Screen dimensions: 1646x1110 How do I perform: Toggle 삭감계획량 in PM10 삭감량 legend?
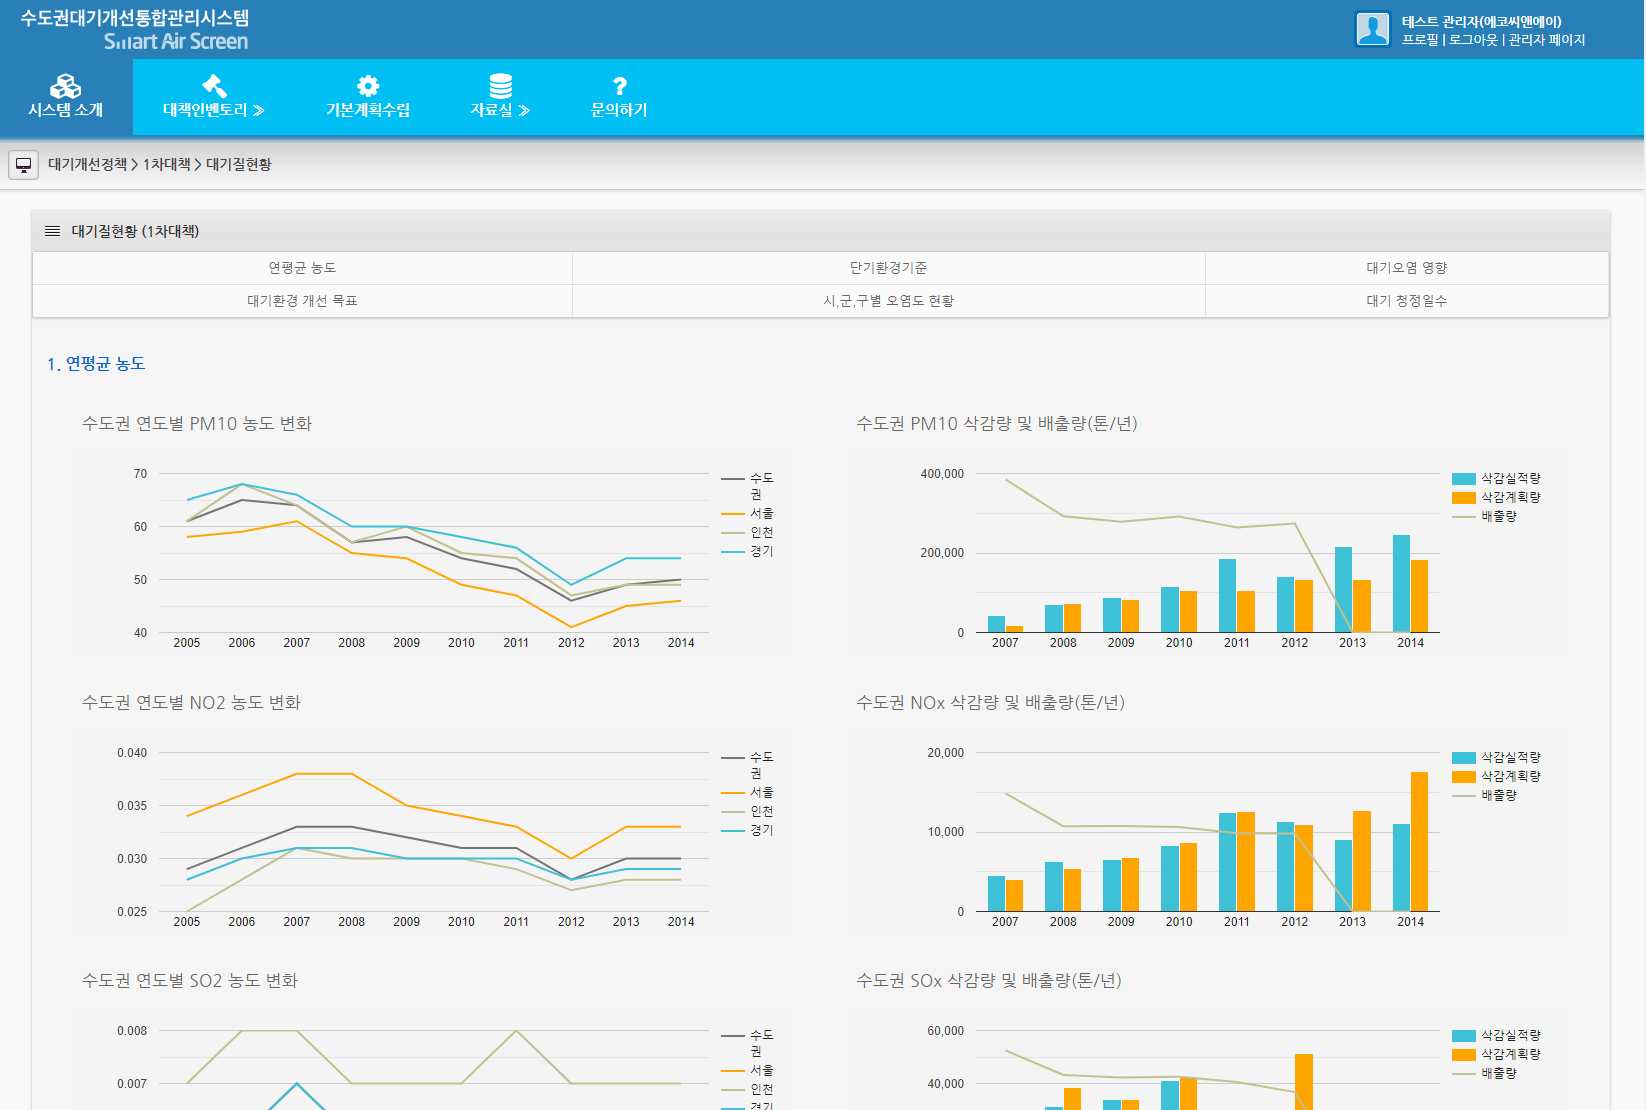click(x=1496, y=497)
